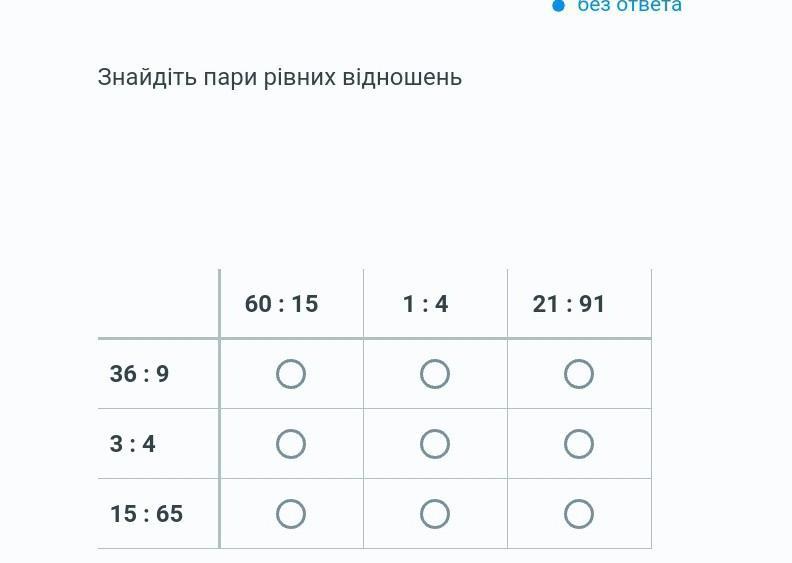
Task: Select radio for 3 : 4 and 21 : 91
Action: (579, 444)
